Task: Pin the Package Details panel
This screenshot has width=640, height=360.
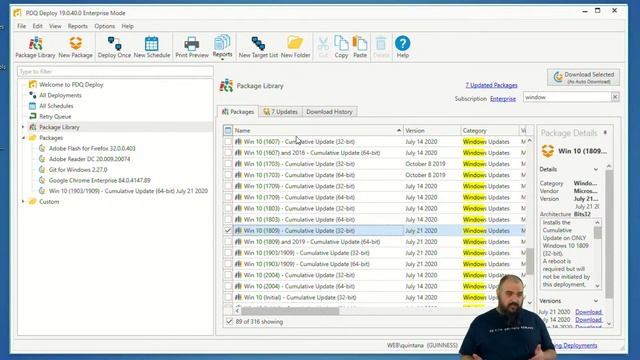Action: pos(605,133)
